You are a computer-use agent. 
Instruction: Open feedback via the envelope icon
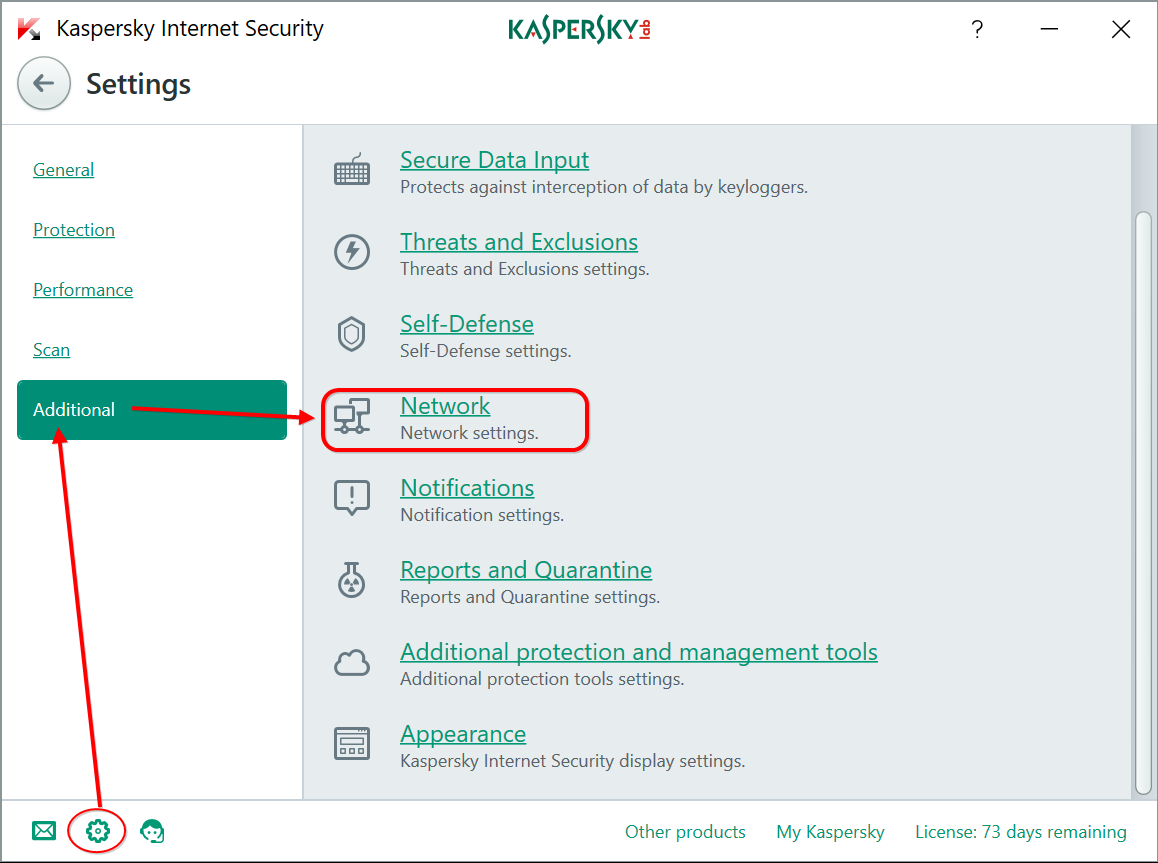44,831
